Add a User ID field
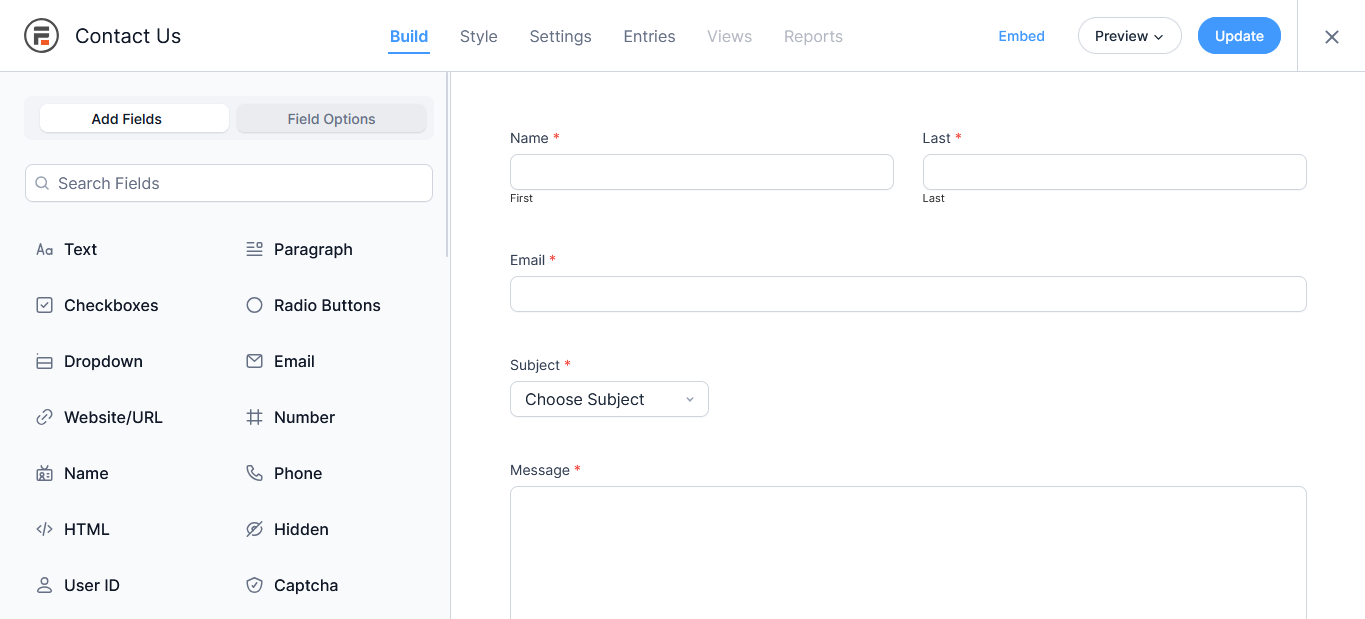The image size is (1365, 619). pyautogui.click(x=91, y=586)
